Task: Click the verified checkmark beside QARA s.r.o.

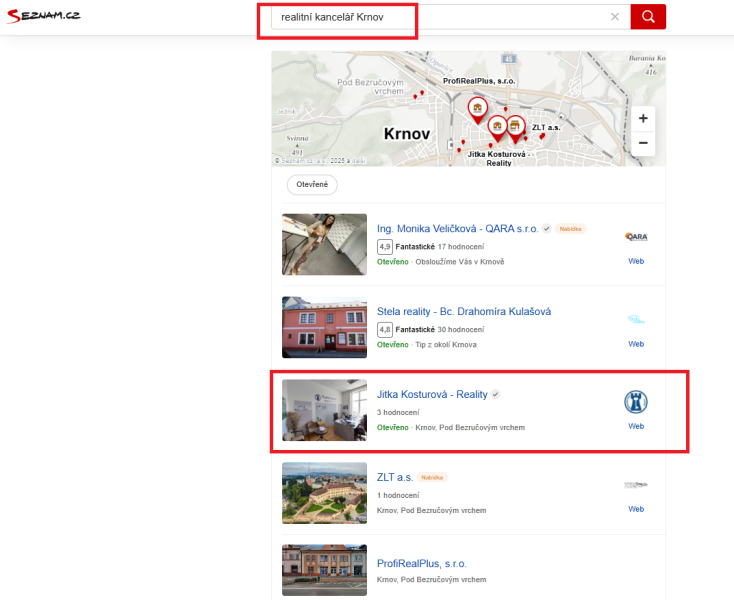Action: [x=546, y=228]
